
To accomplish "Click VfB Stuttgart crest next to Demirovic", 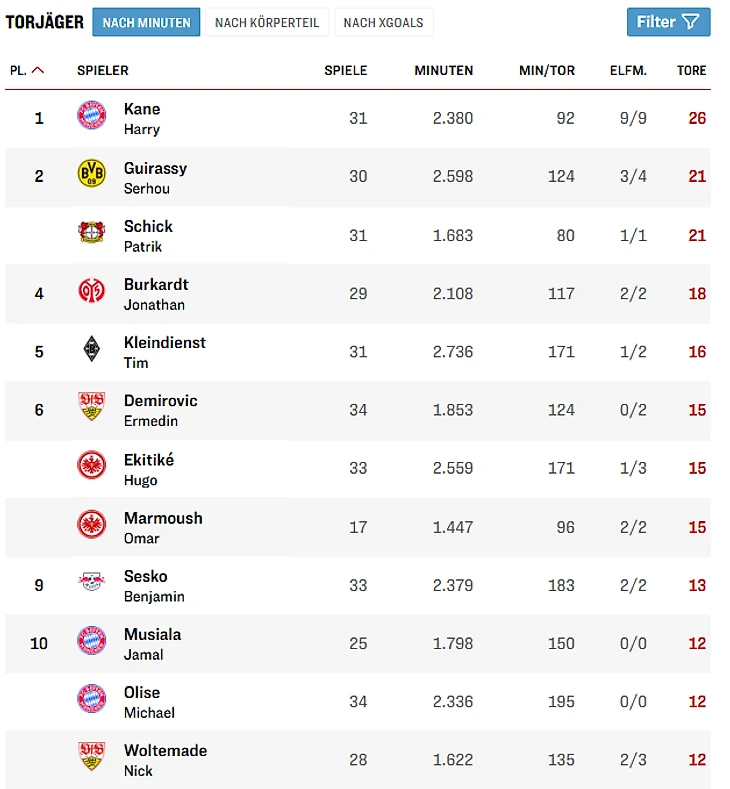I will point(91,407).
